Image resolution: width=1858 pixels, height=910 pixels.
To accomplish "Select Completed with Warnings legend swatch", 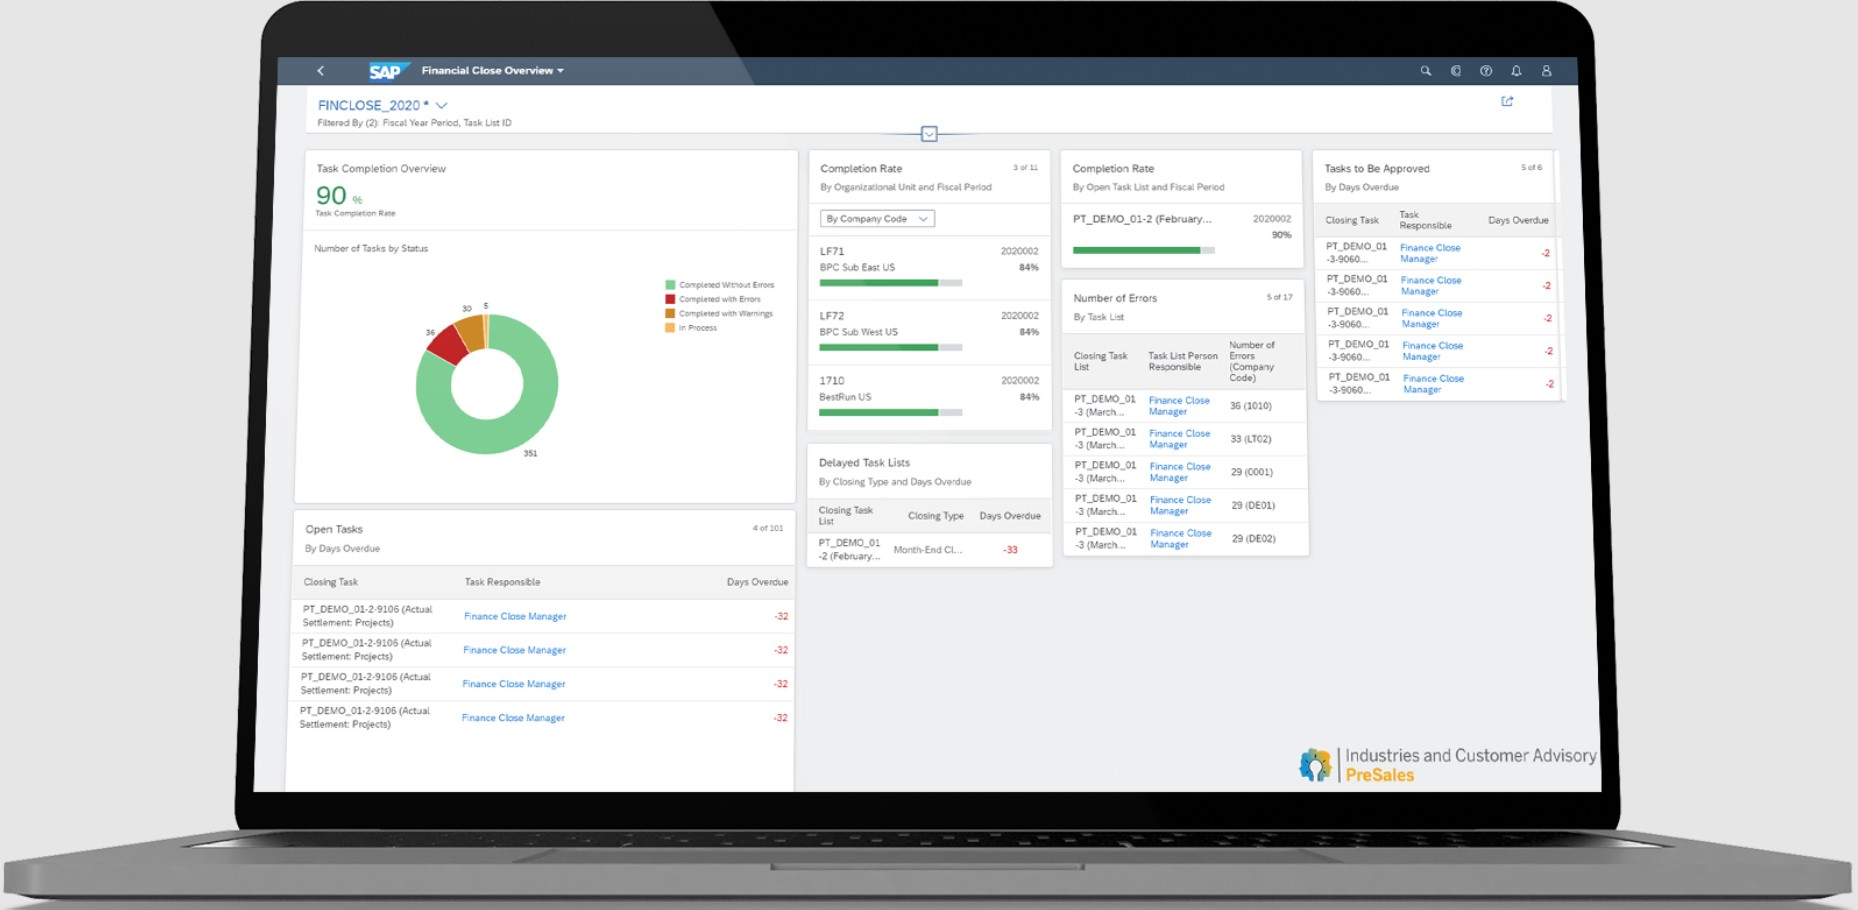I will (x=670, y=313).
